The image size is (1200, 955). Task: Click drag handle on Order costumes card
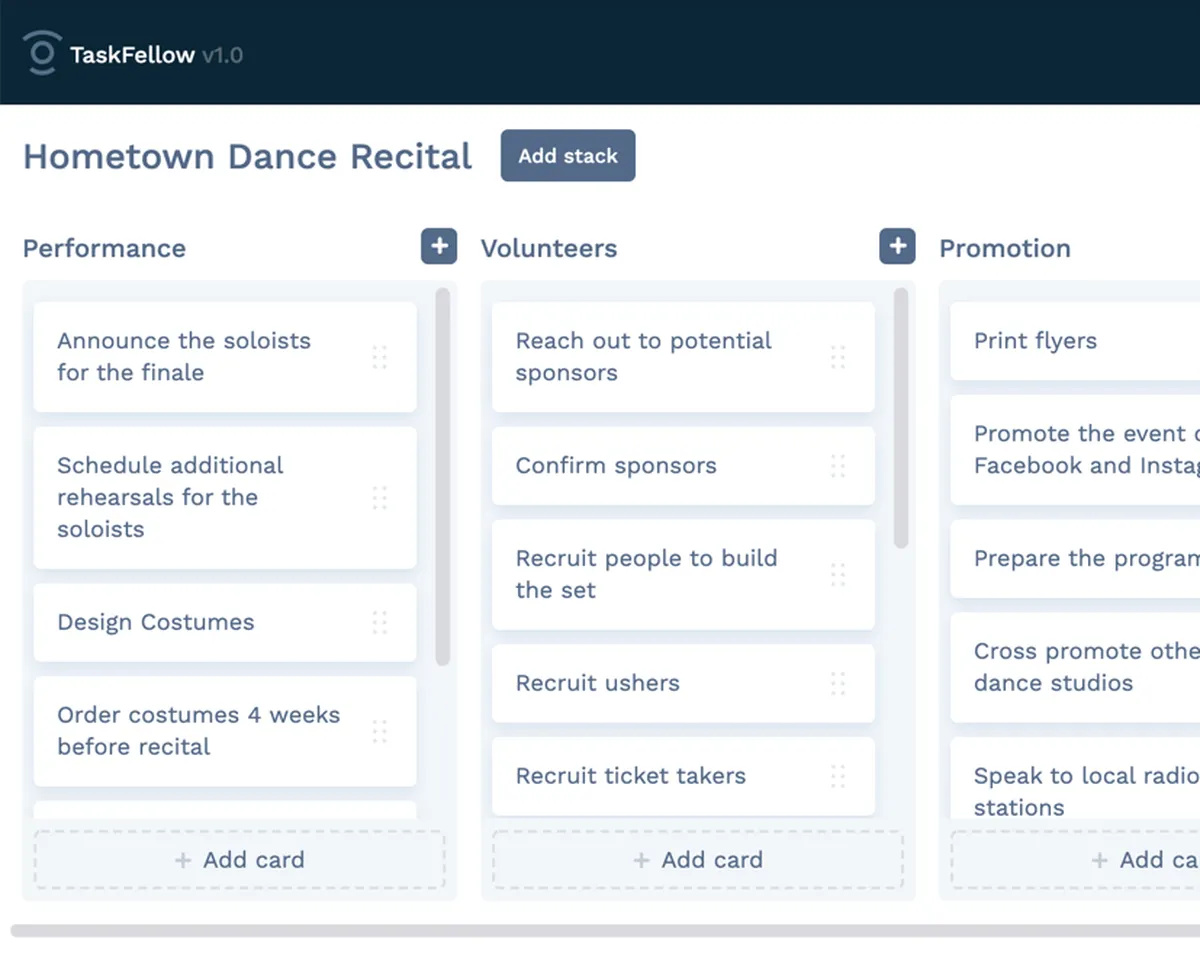(x=380, y=731)
